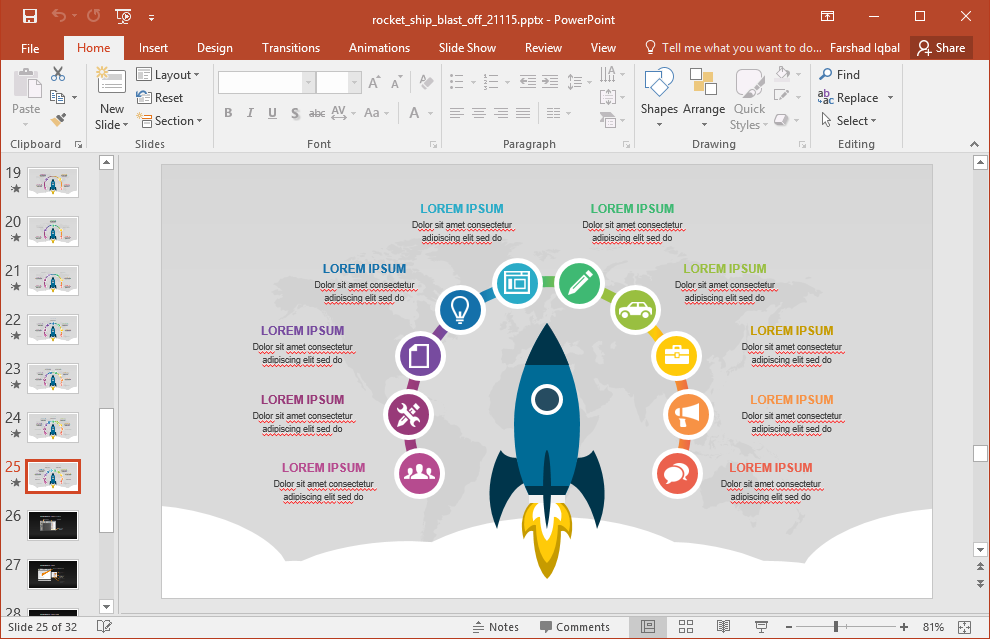The width and height of the screenshot is (990, 639).
Task: Click the Cut scissors icon
Action: [x=58, y=74]
